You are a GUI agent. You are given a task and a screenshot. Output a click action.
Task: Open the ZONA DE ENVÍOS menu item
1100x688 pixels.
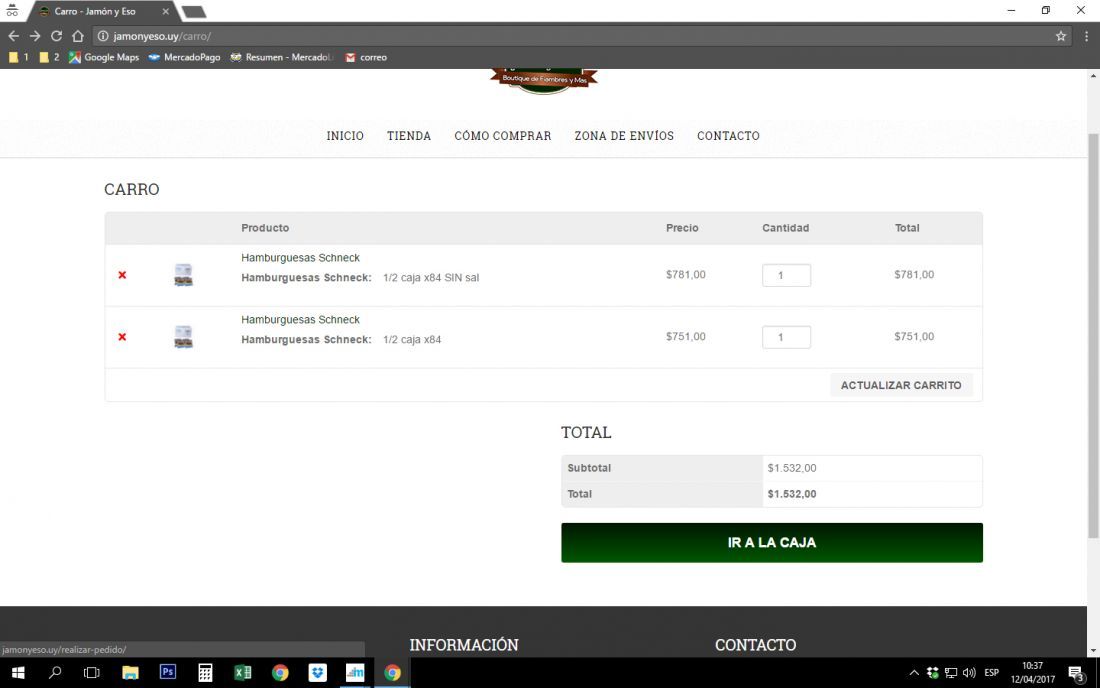click(x=624, y=136)
